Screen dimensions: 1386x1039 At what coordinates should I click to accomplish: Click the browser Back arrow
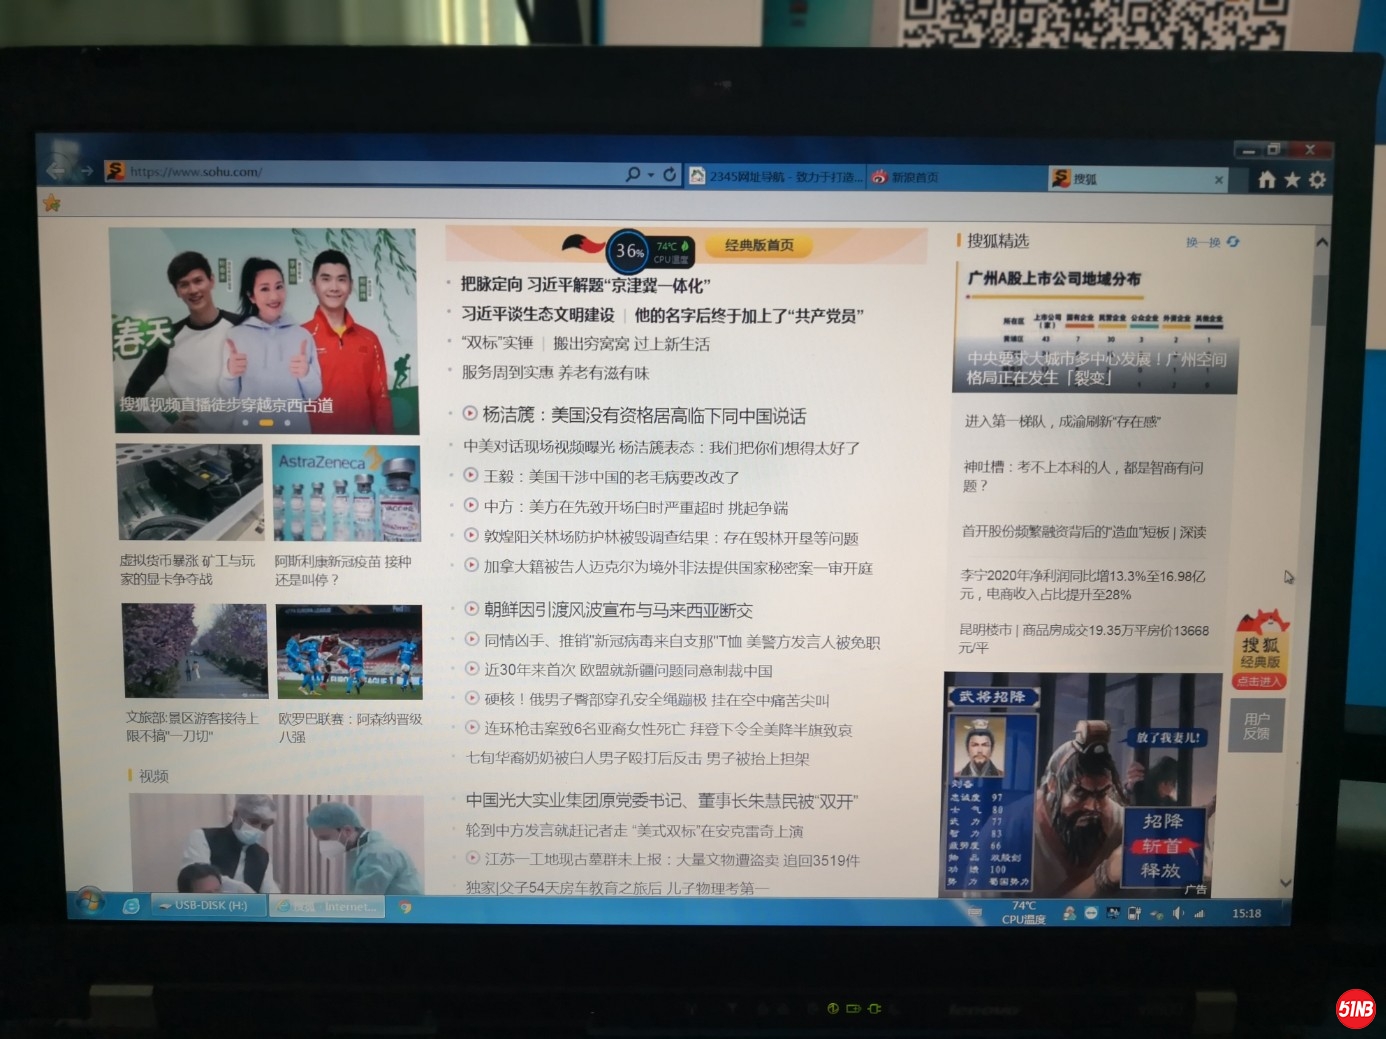point(56,171)
